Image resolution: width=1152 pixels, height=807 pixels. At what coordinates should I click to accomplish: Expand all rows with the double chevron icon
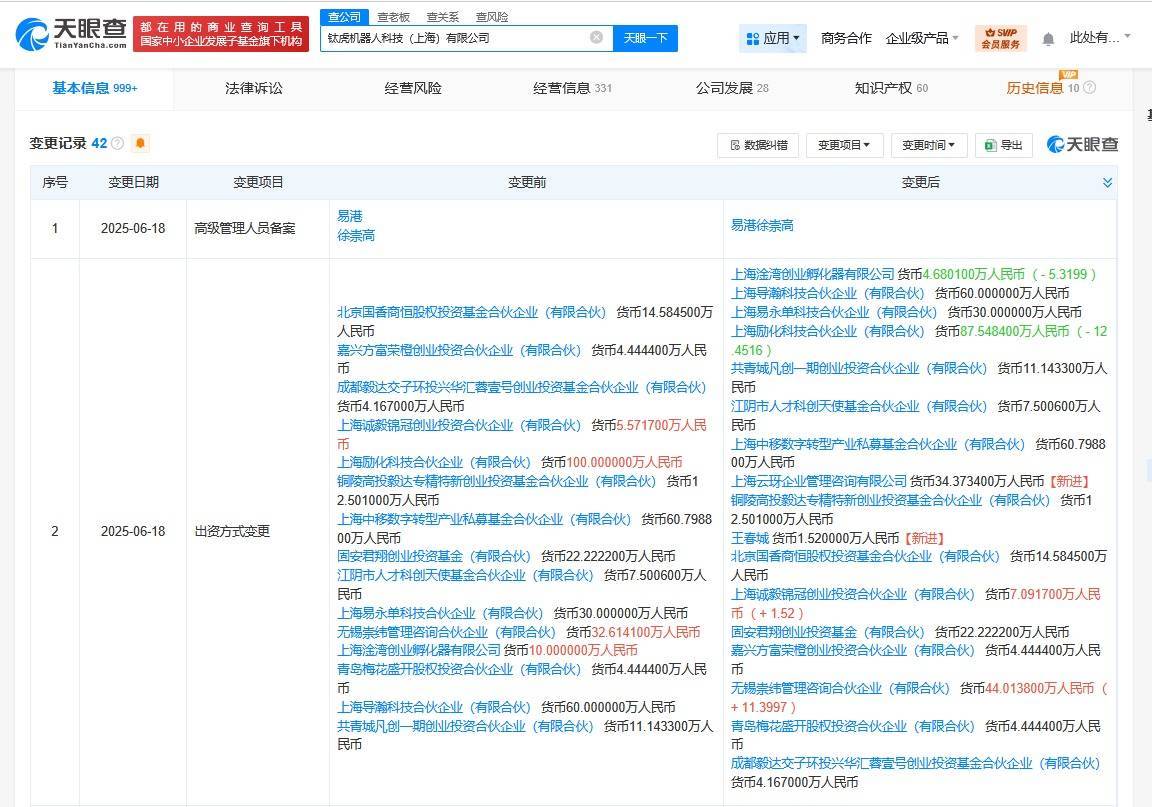coord(1107,182)
